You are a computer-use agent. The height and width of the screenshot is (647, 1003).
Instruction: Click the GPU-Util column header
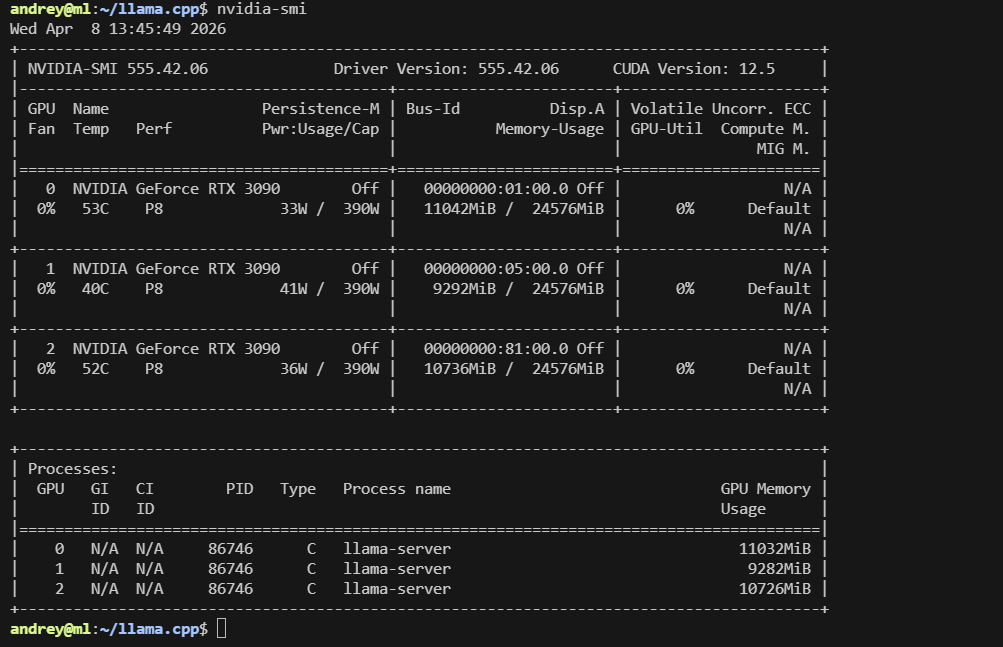(666, 129)
